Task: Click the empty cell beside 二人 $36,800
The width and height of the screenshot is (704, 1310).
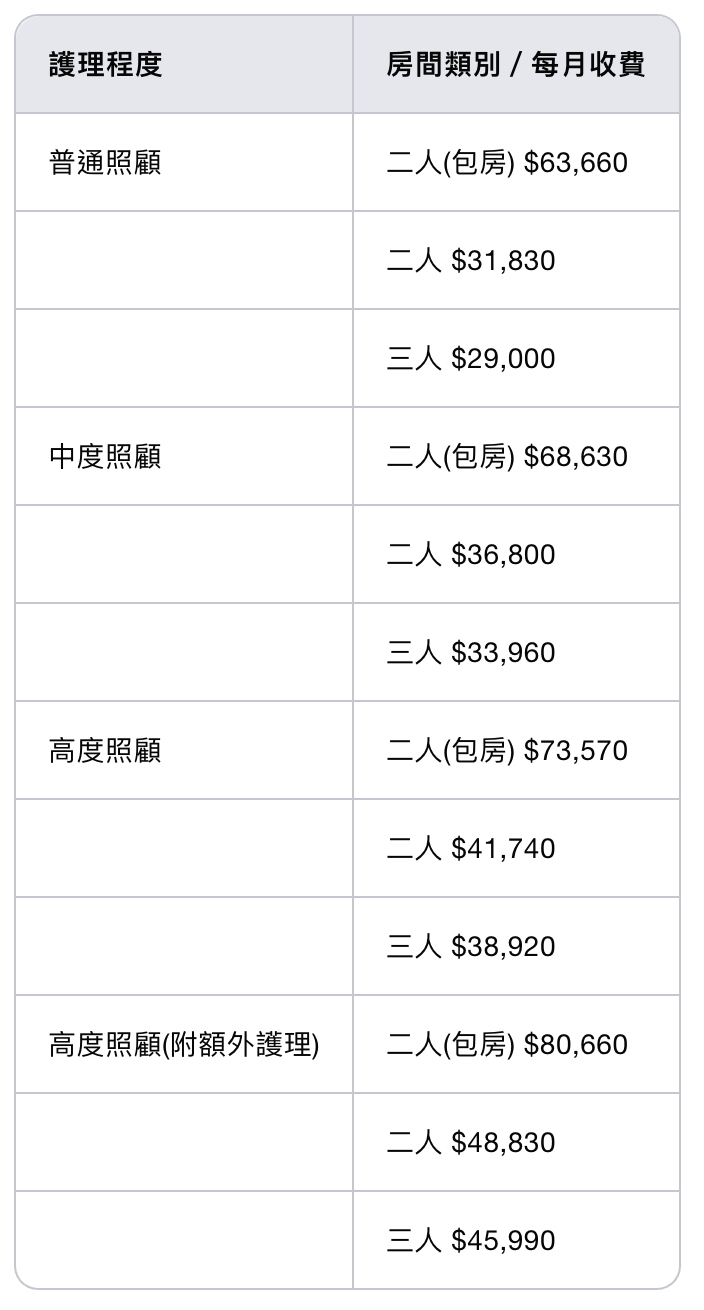Action: [184, 555]
